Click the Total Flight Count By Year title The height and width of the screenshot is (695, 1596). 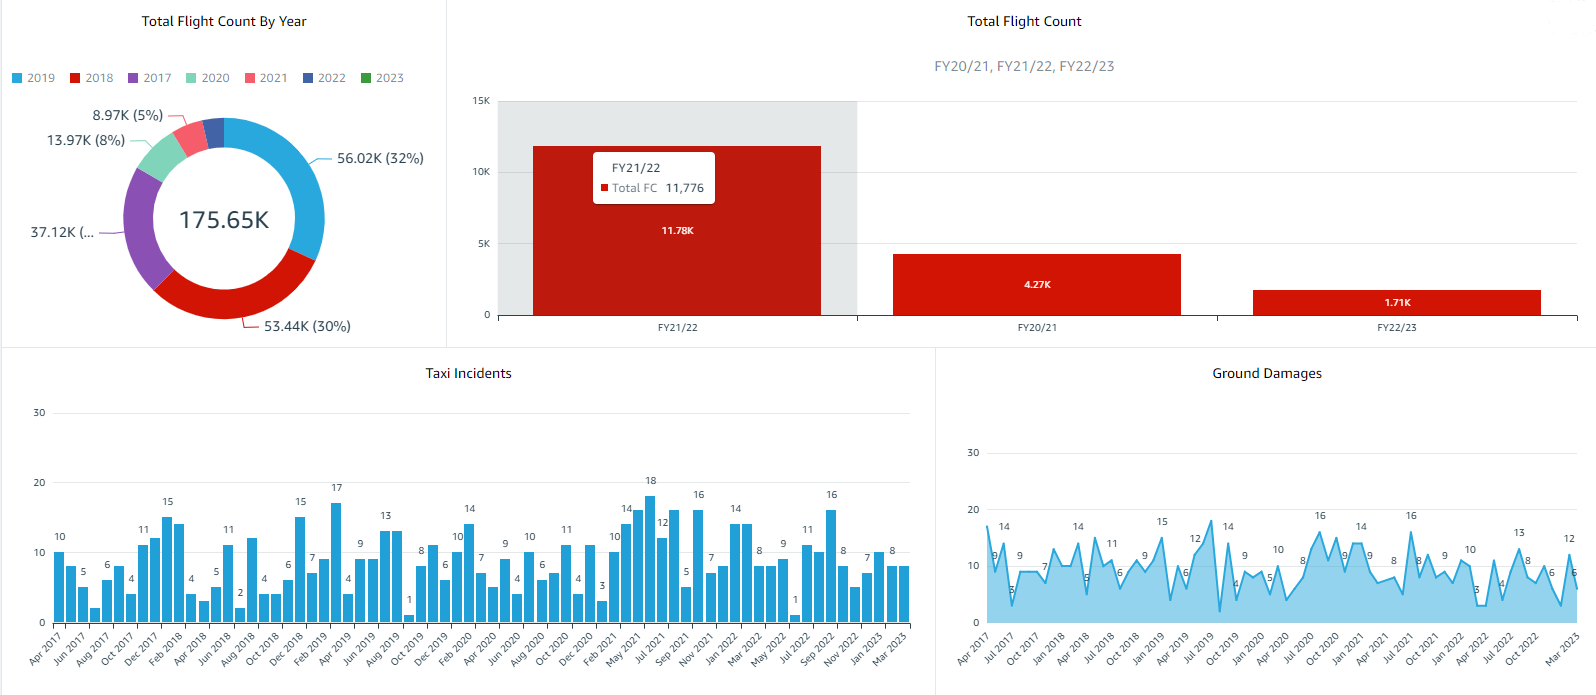pos(224,21)
